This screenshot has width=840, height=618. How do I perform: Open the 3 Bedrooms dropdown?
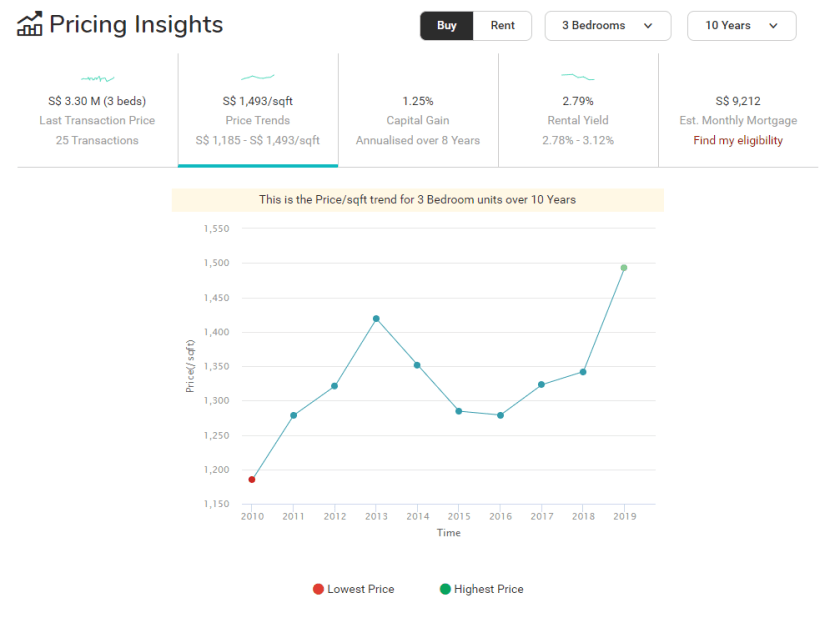pyautogui.click(x=608, y=26)
